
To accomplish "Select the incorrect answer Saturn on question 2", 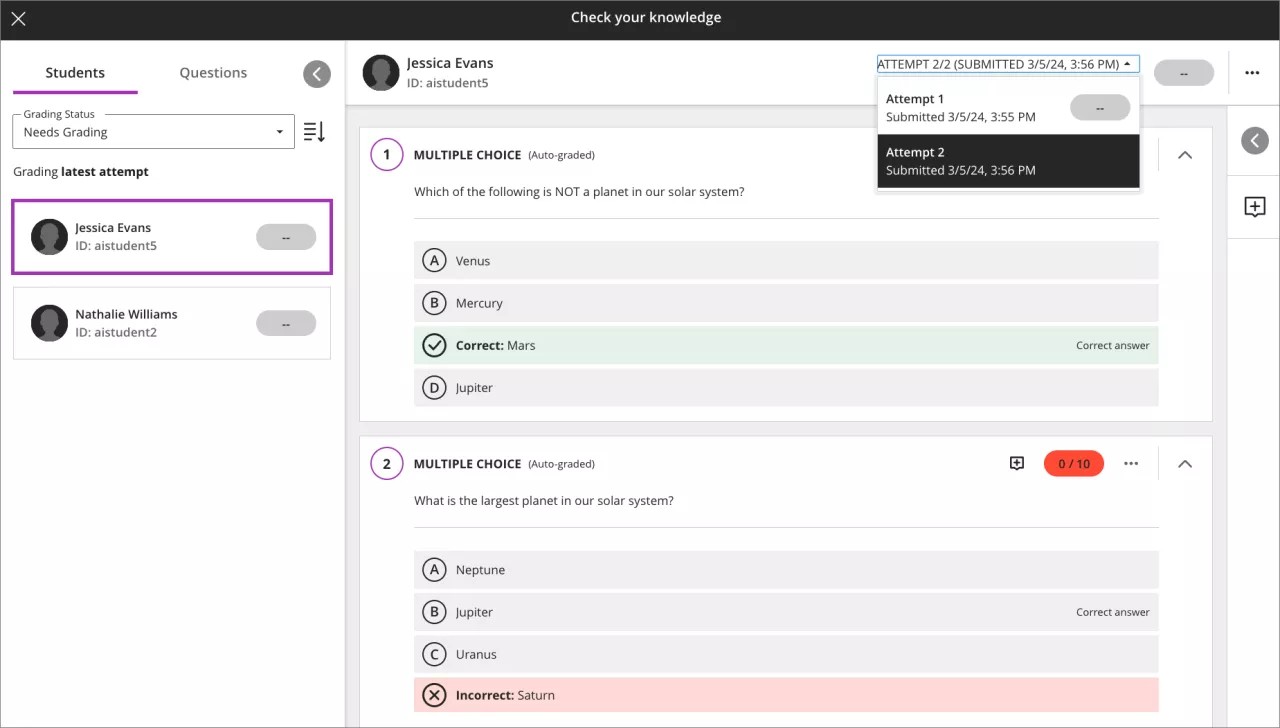I will click(785, 694).
